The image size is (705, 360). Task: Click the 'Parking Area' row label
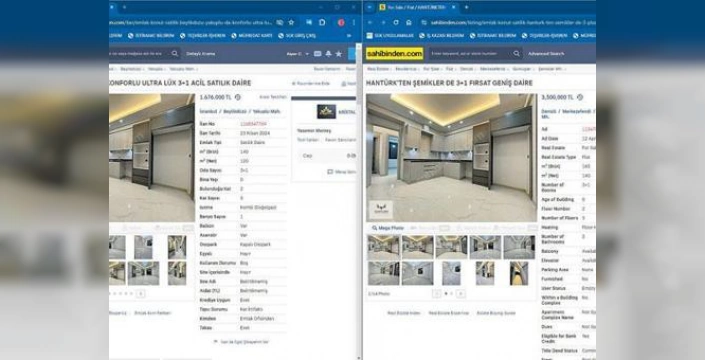tap(555, 270)
